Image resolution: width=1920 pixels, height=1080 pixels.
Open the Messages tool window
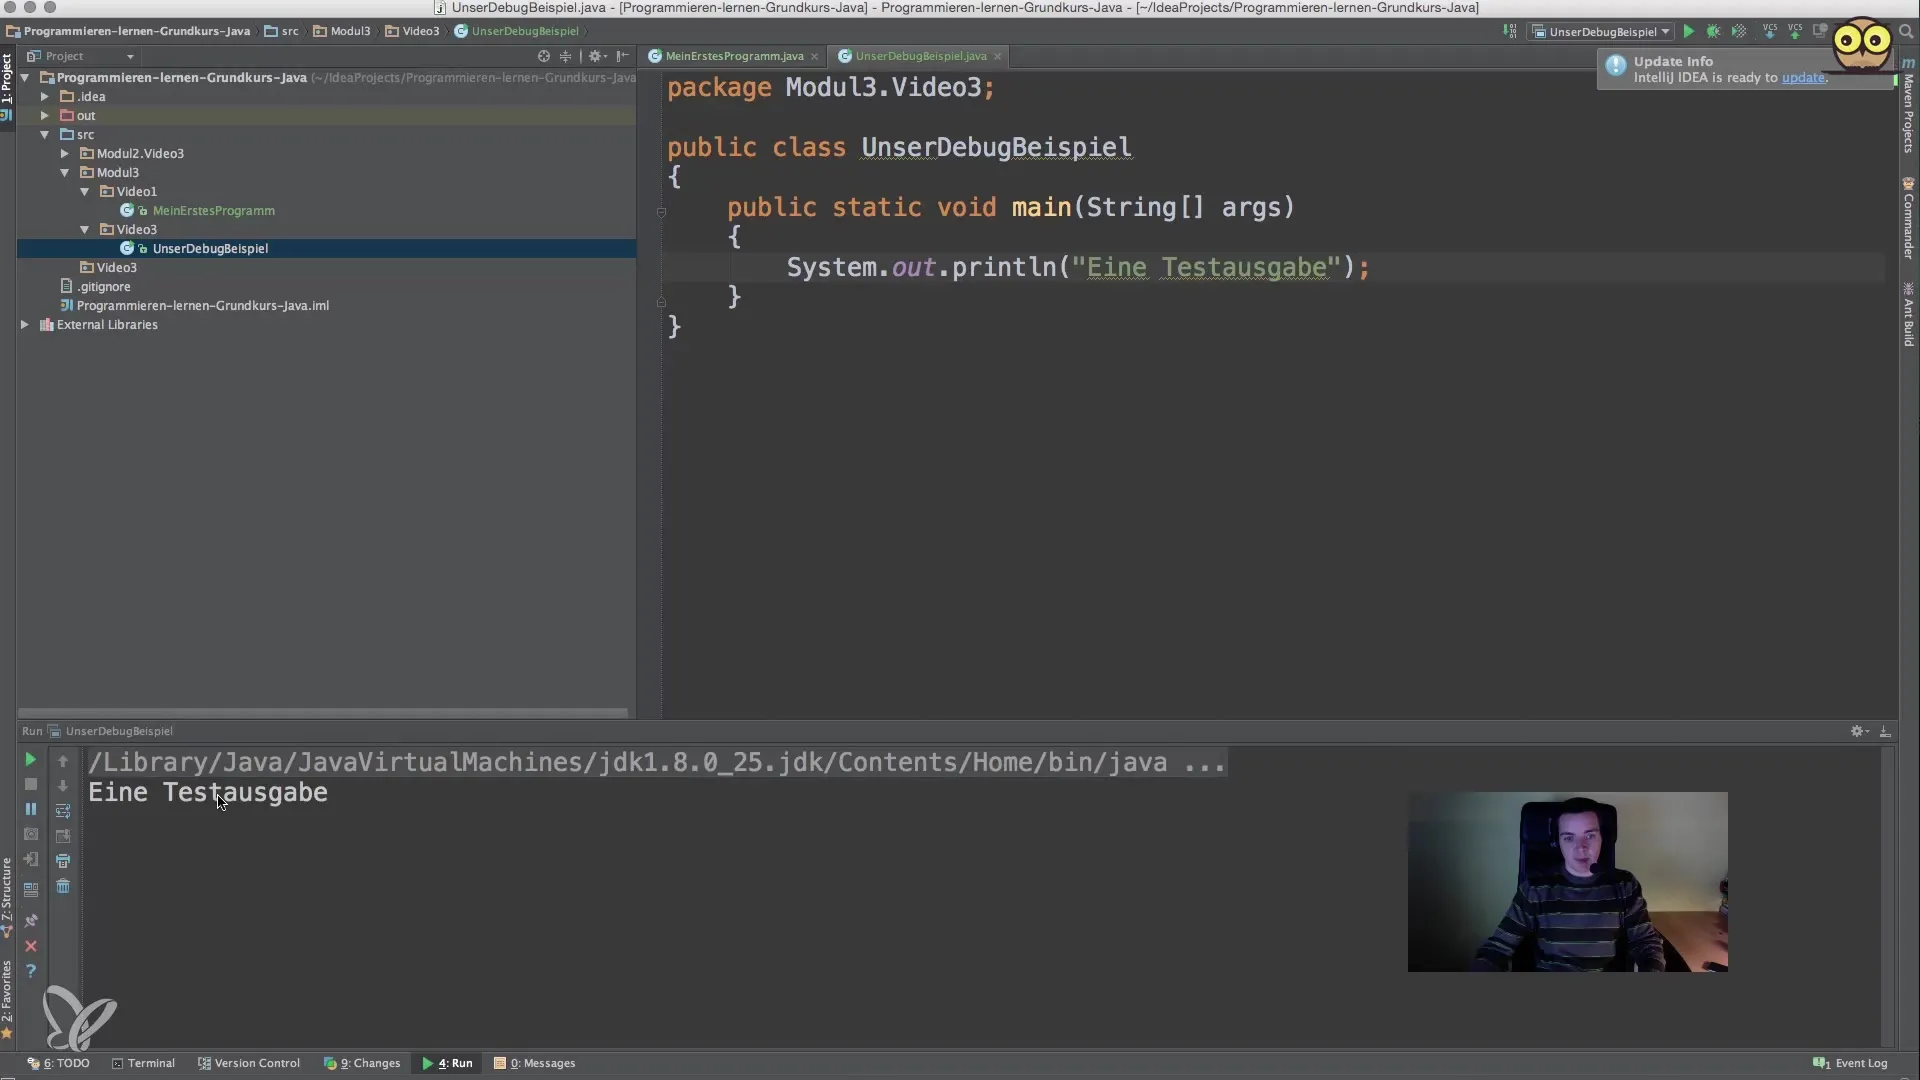535,1063
